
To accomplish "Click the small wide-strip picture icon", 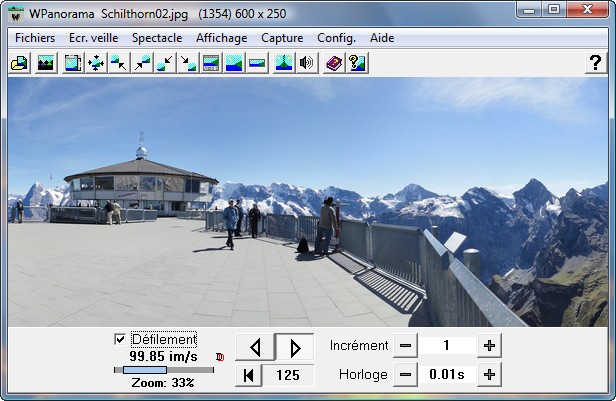I will tap(257, 63).
